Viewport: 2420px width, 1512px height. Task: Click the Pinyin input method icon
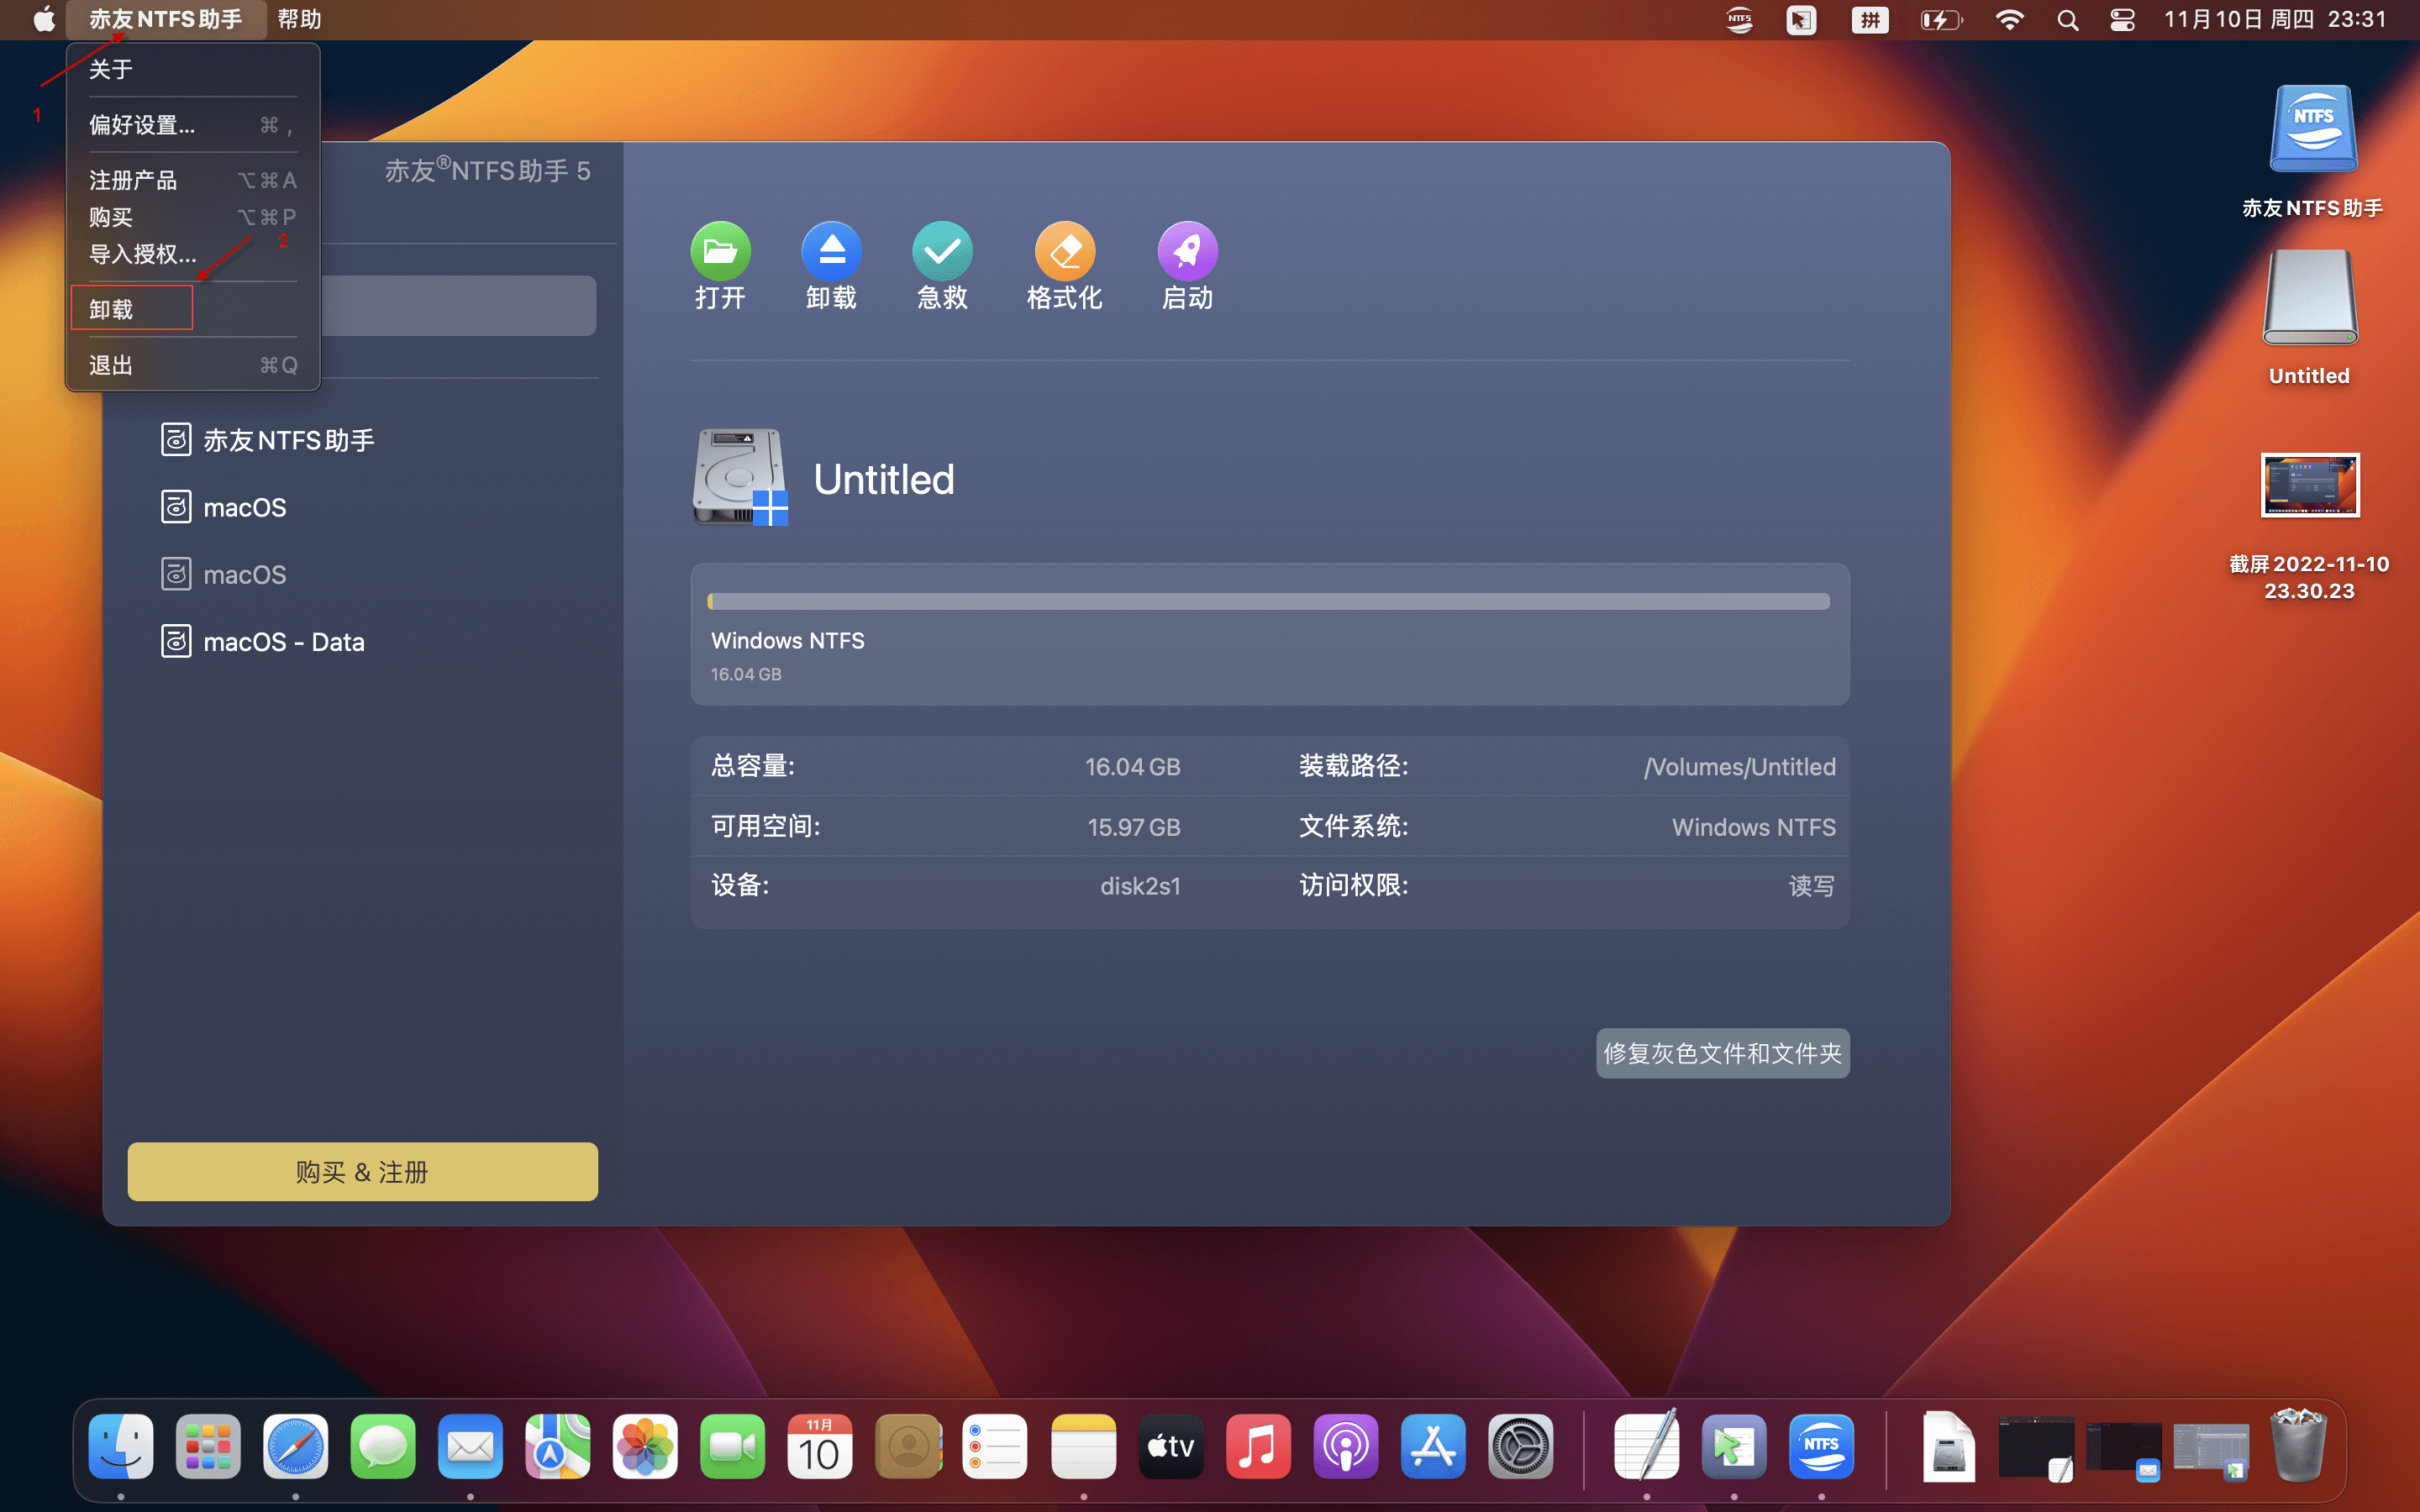pyautogui.click(x=1869, y=20)
